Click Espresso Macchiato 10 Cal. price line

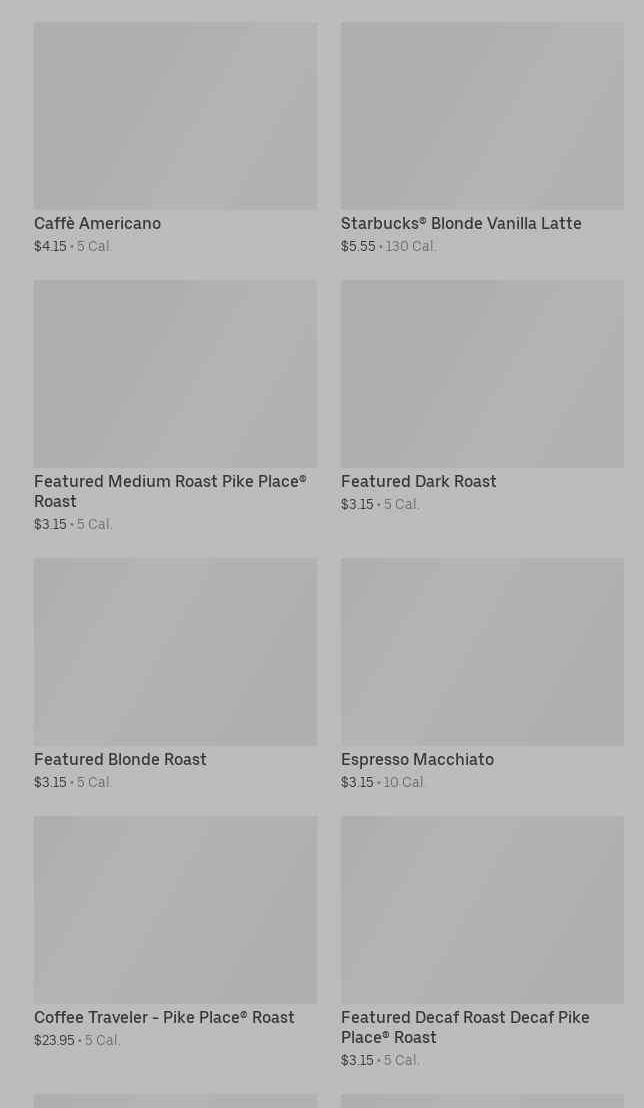384,783
